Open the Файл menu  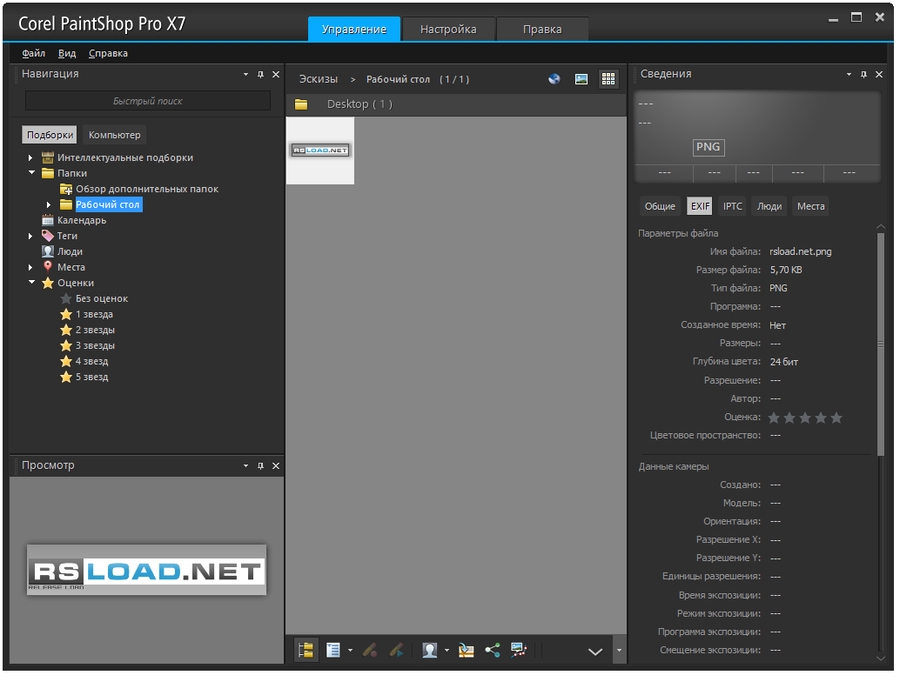33,54
